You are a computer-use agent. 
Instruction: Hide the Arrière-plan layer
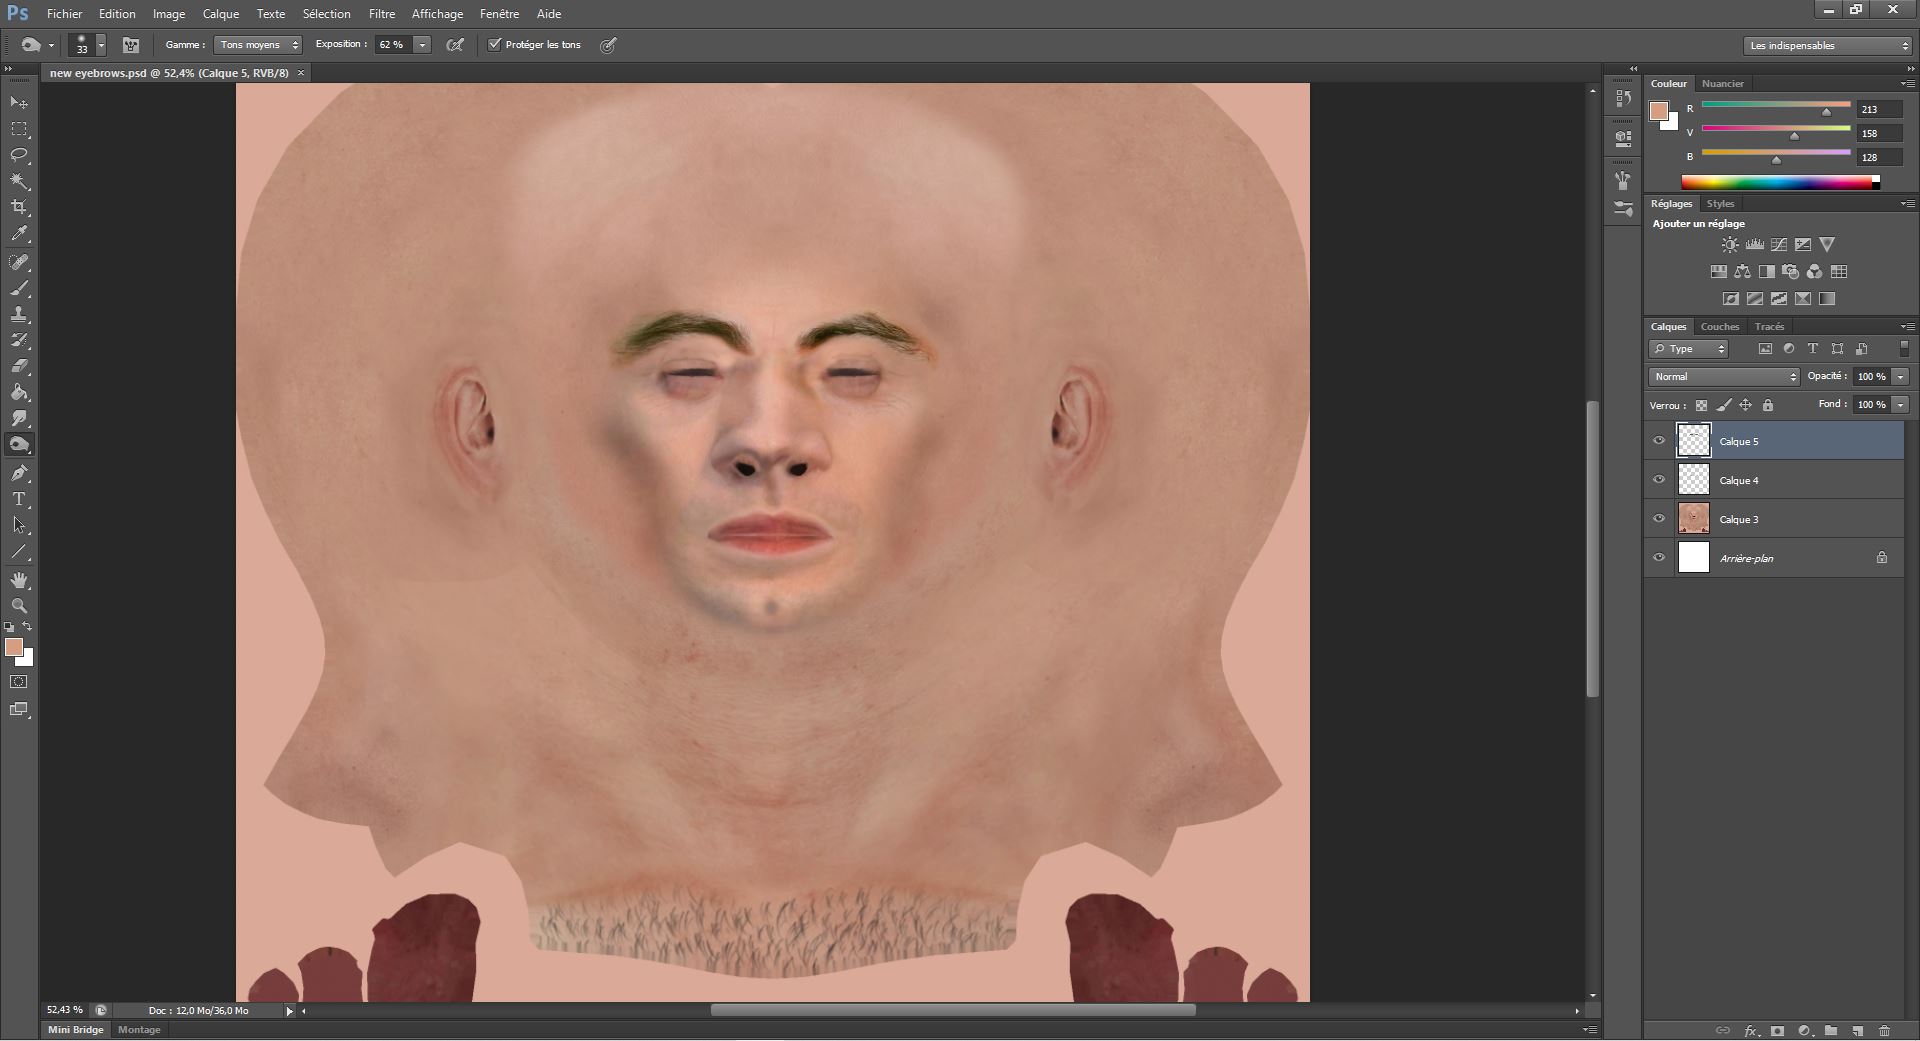[x=1659, y=558]
